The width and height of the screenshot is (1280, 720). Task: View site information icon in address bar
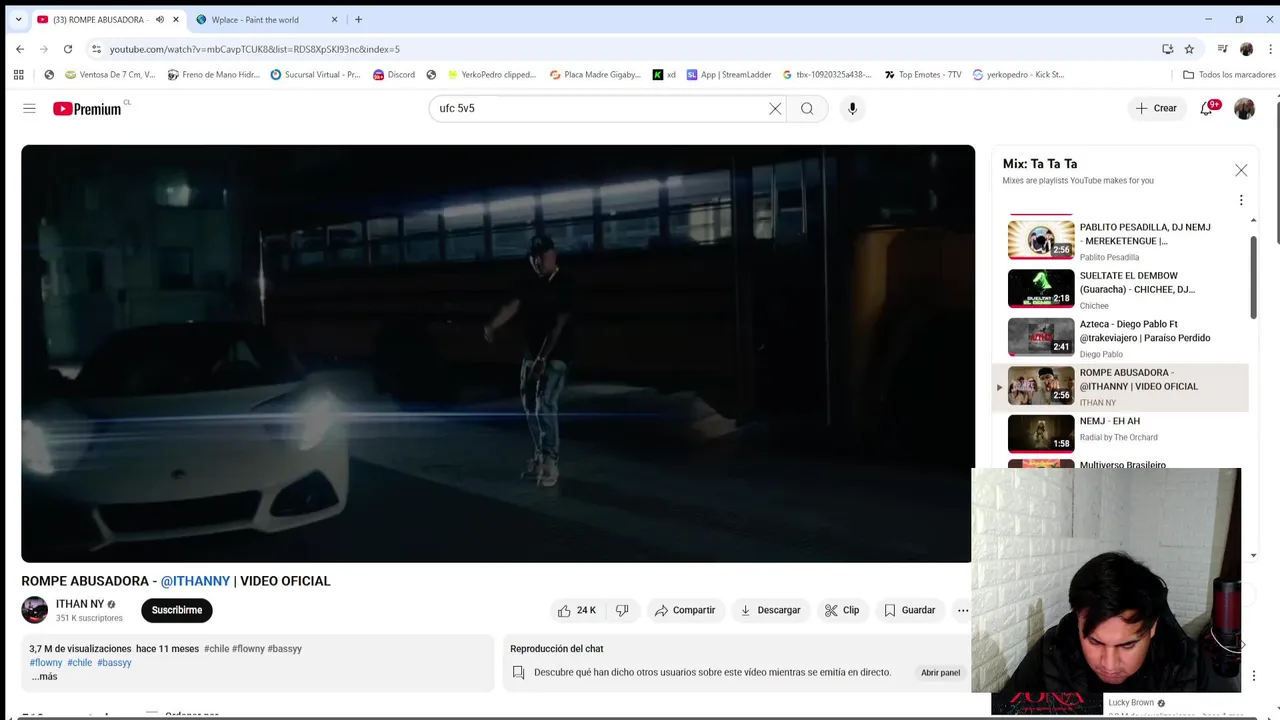tap(96, 48)
